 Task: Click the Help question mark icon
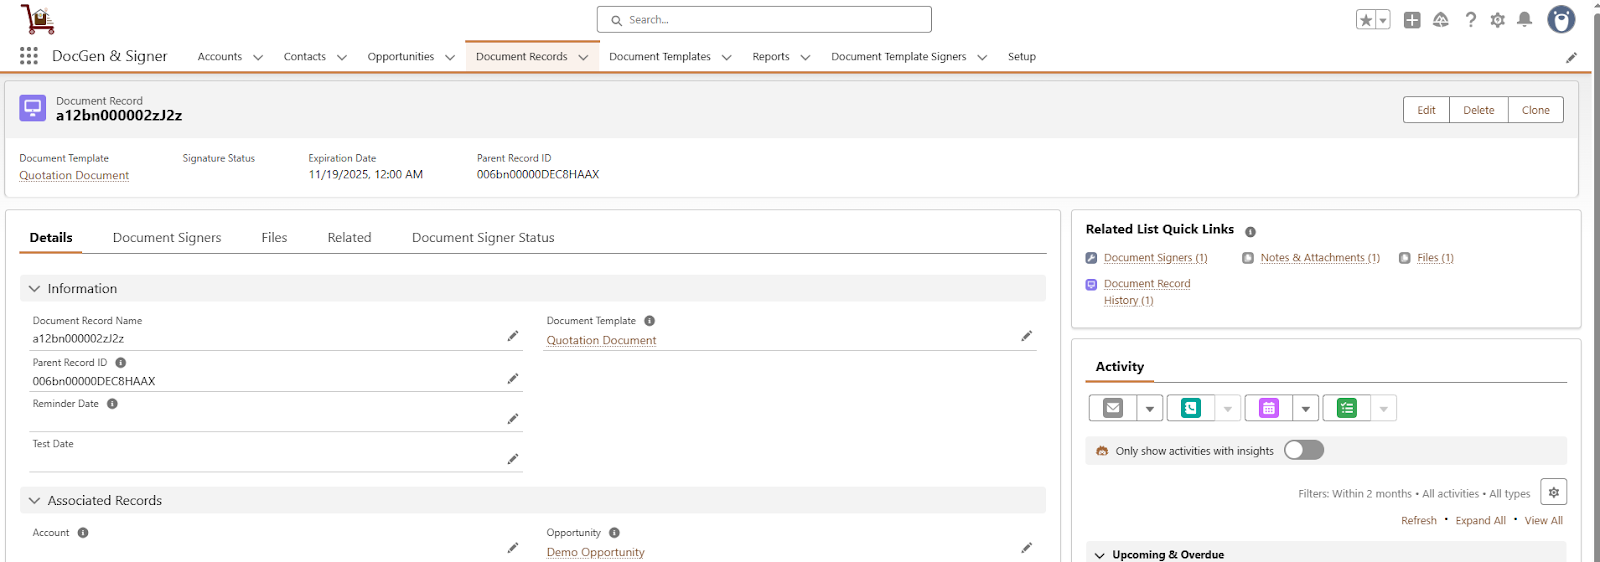coord(1470,20)
